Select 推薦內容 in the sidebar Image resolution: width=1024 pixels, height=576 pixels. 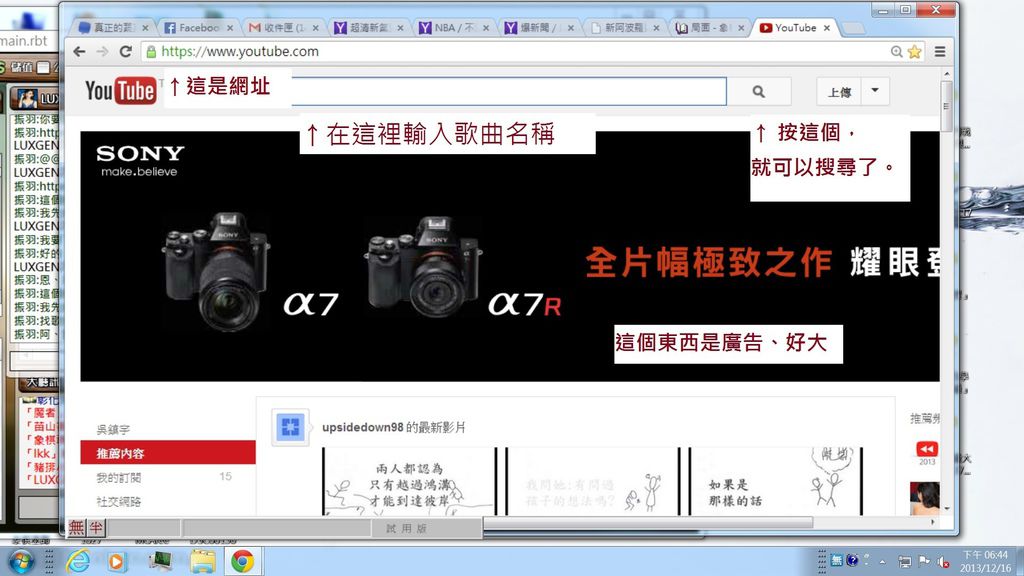pyautogui.click(x=168, y=453)
